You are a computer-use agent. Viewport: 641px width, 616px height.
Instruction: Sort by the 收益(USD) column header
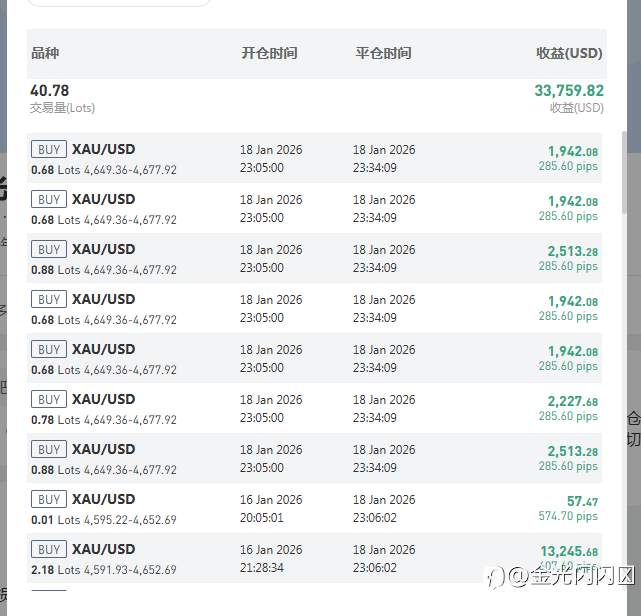[569, 53]
